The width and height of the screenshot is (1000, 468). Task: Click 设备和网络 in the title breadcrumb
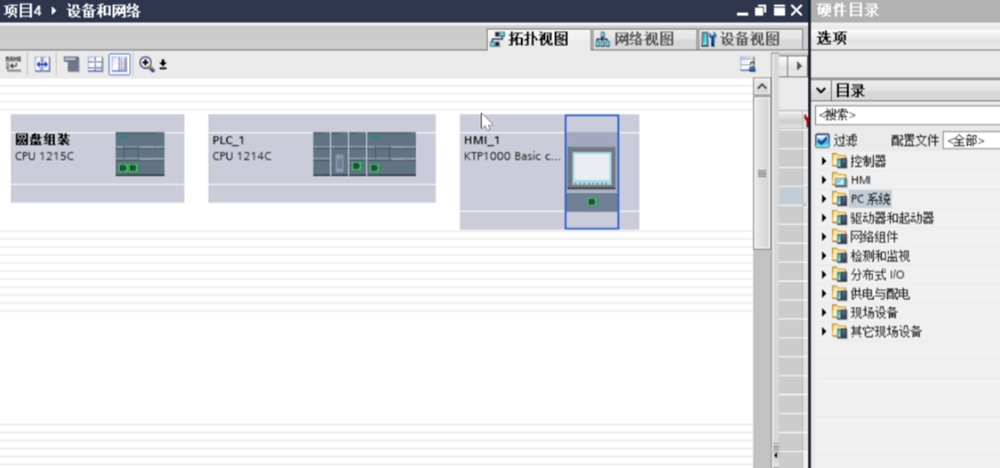pos(103,11)
